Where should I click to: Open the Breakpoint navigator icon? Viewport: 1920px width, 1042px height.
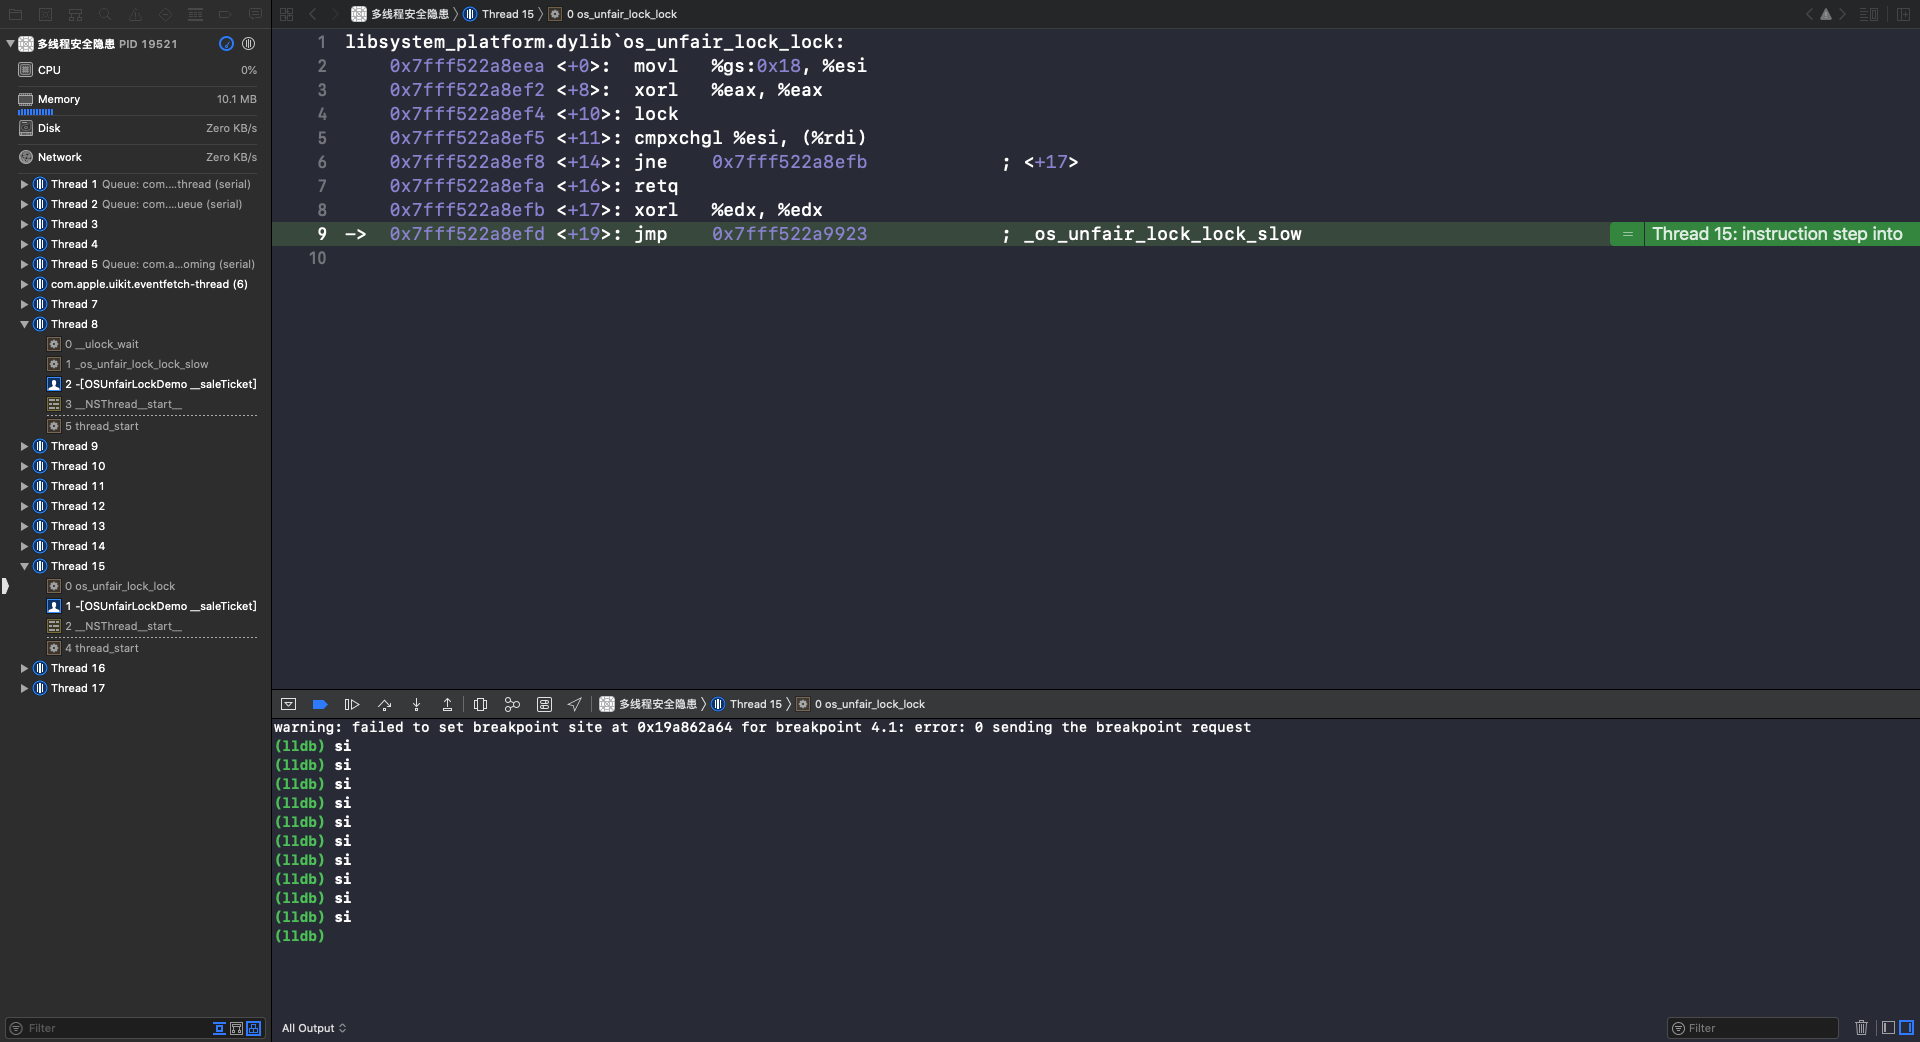pyautogui.click(x=225, y=14)
